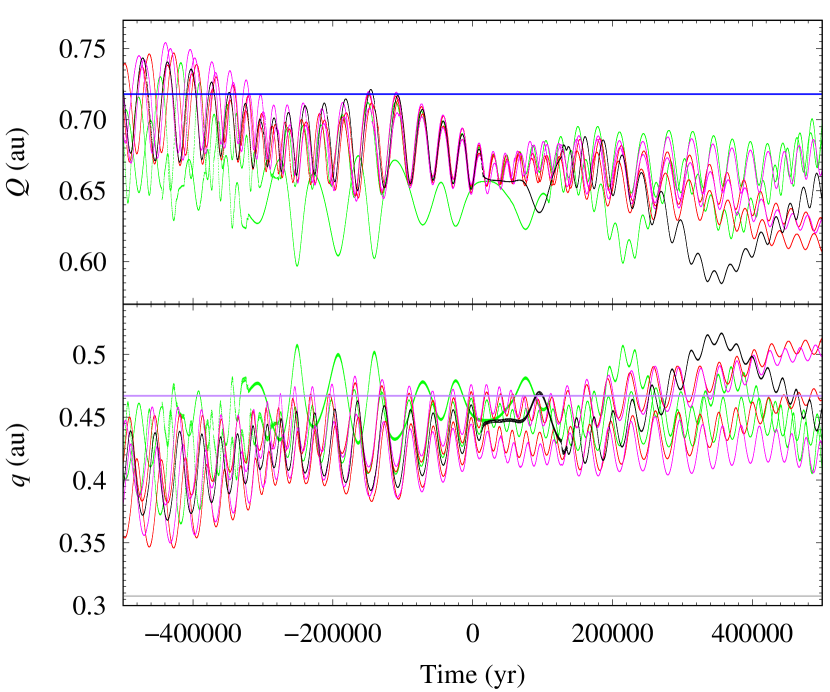Viewport: 830px width, 692px height.
Task: Click the '0.75' Q-axis tick label
Action: coord(83,49)
